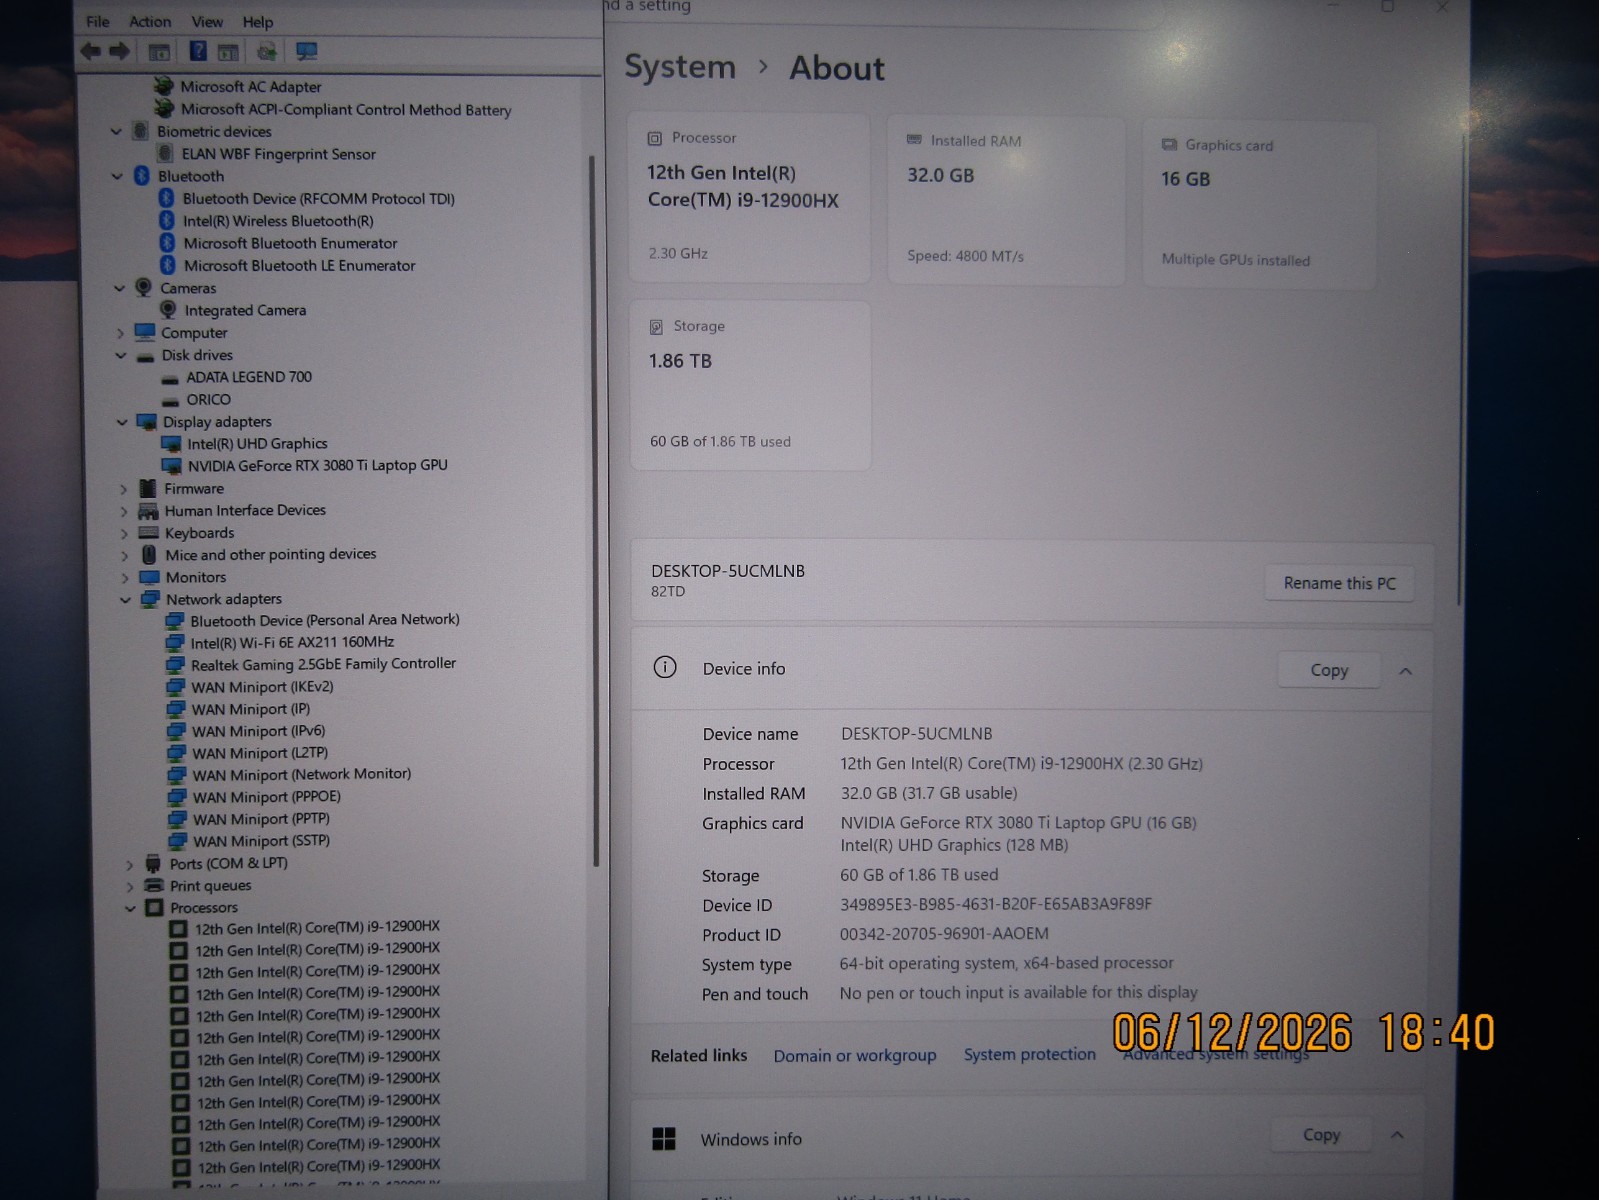Open the File menu
The width and height of the screenshot is (1599, 1200).
(x=98, y=21)
